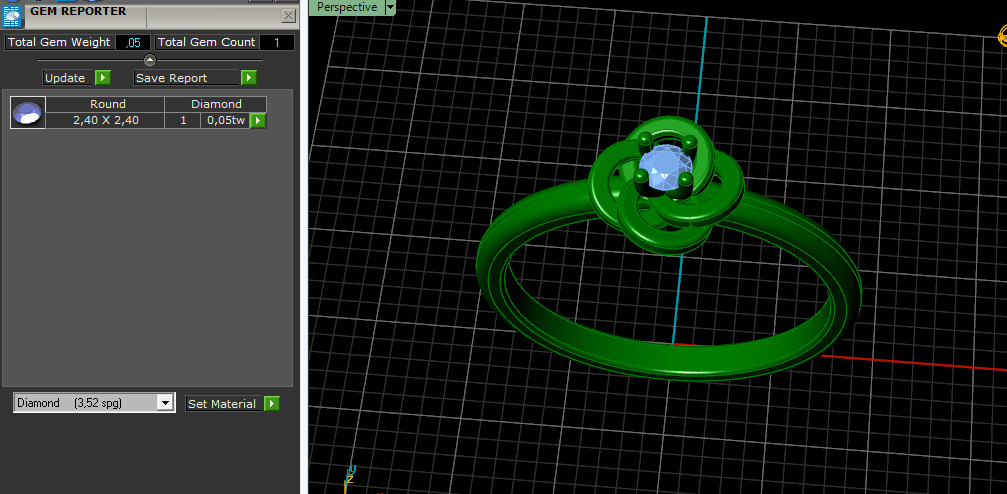Open the Perspective viewport dropdown arrow
Screen dimensions: 1007x494
[390, 7]
